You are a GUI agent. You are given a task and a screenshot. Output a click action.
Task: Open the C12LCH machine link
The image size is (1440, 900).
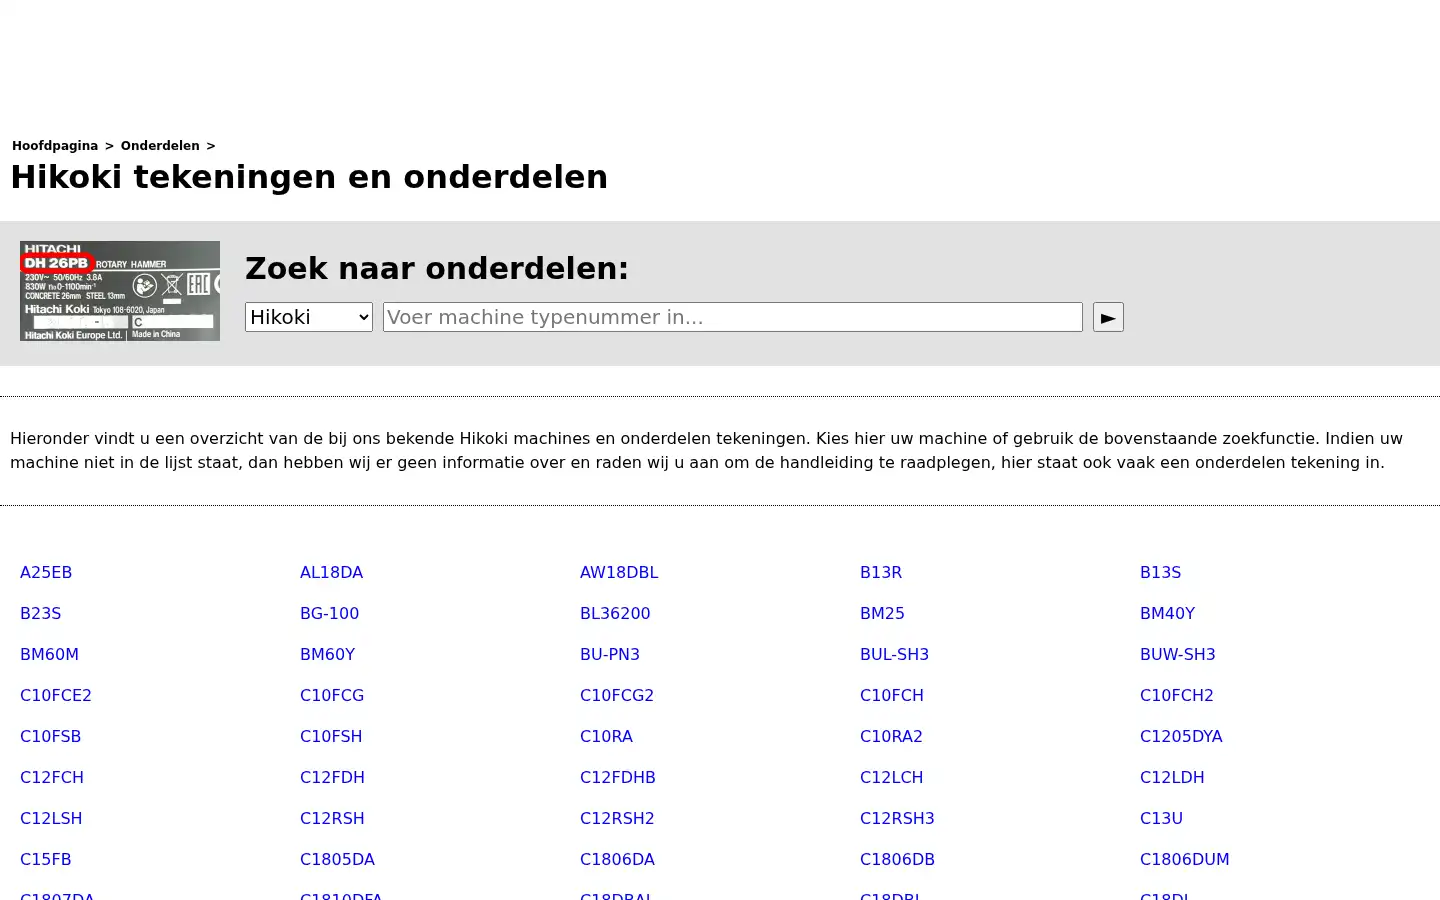click(891, 778)
